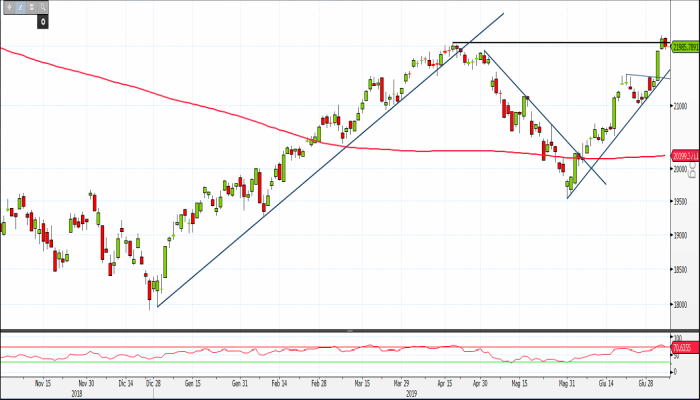
Task: Click the 19500 price axis label
Action: click(681, 202)
